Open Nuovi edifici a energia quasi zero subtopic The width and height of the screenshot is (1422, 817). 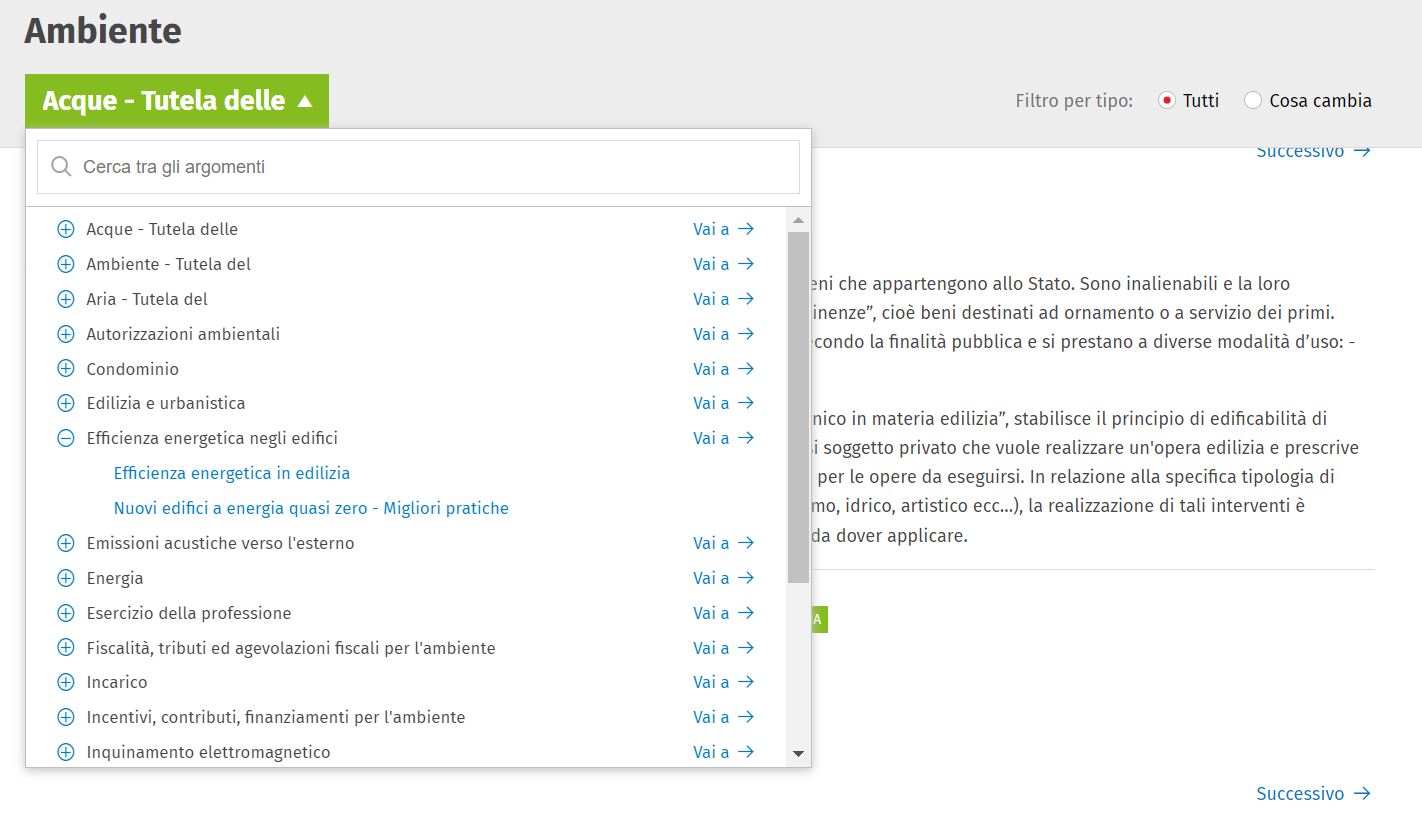(311, 508)
